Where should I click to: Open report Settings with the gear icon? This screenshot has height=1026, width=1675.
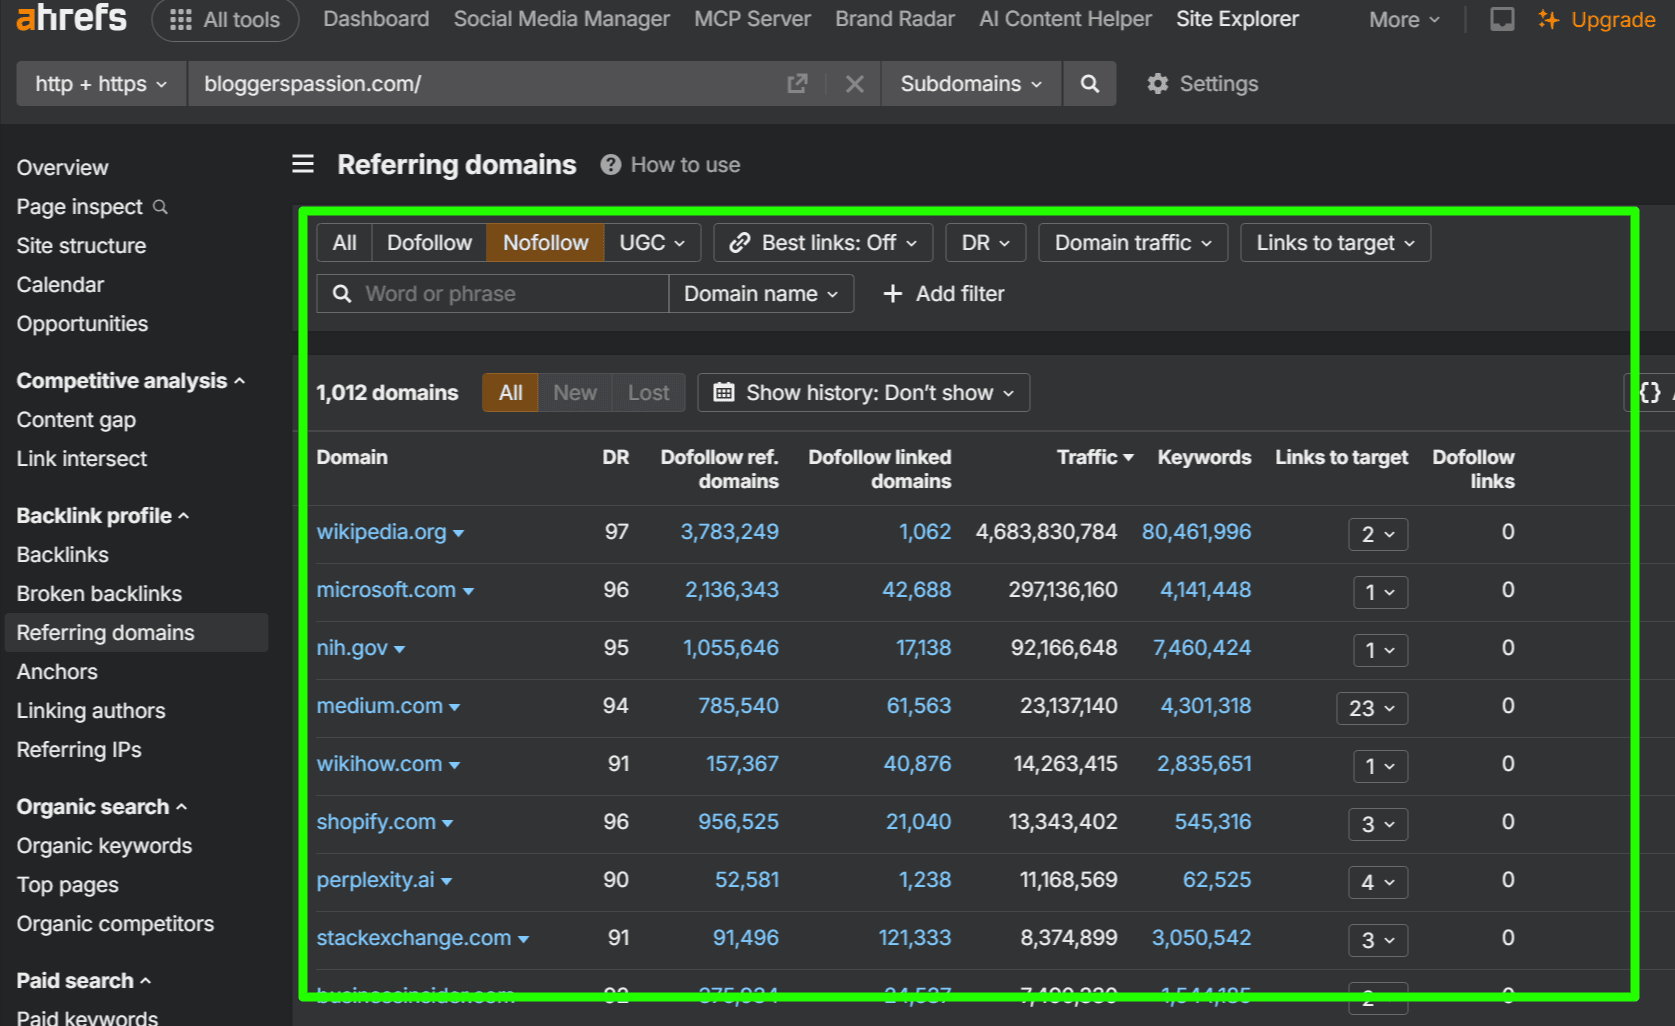click(1158, 84)
